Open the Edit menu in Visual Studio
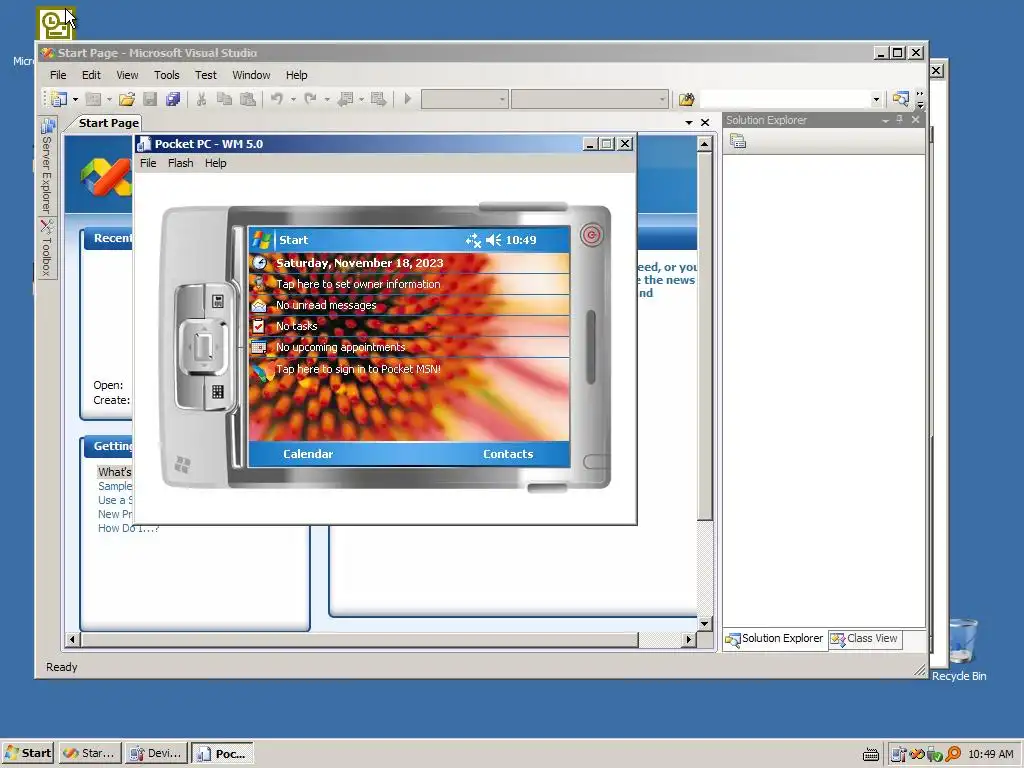1024x768 pixels. coord(91,75)
